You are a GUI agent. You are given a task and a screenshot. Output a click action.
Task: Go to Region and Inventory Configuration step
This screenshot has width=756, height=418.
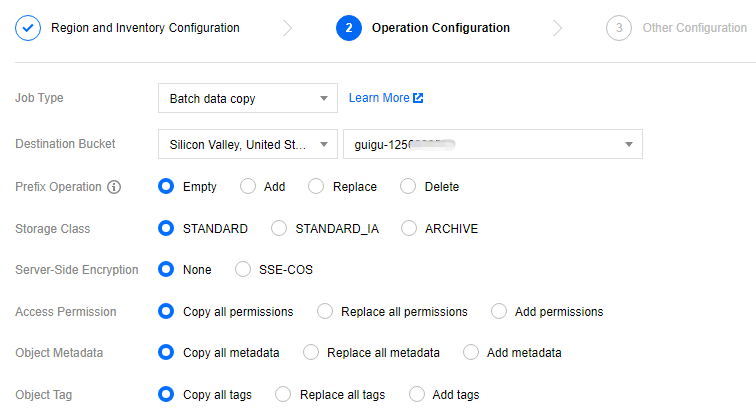145,28
